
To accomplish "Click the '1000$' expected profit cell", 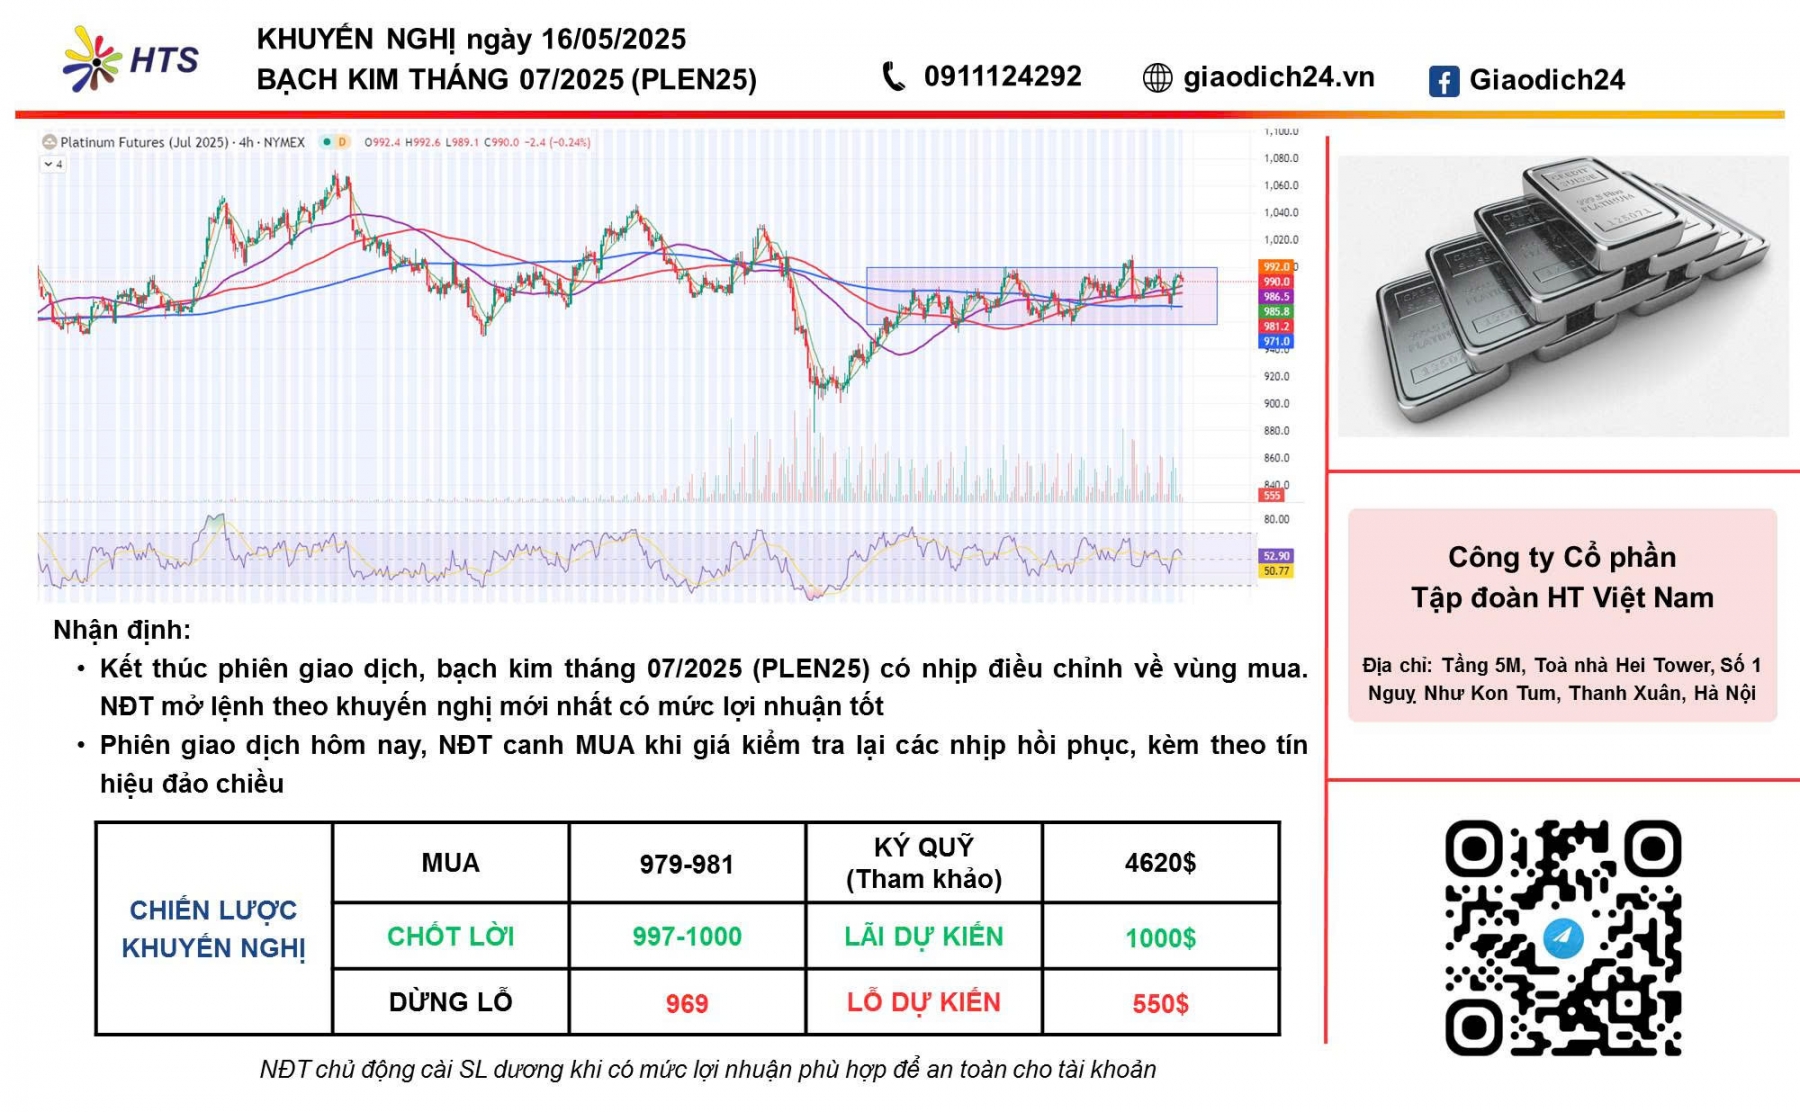I will pyautogui.click(x=1160, y=938).
